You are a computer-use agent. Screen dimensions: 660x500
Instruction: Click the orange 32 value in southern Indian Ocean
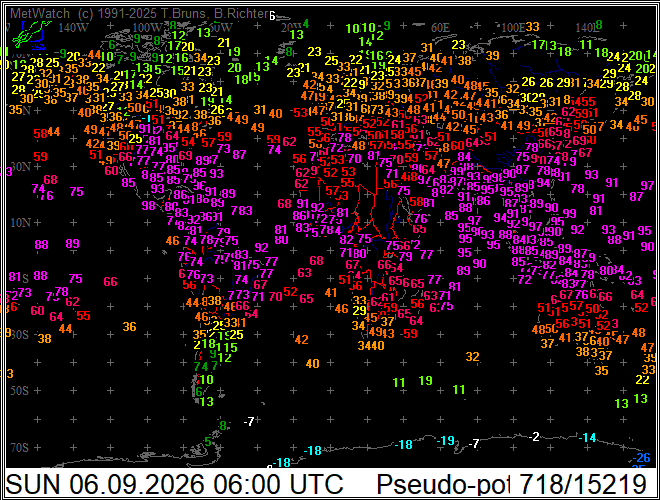pos(473,356)
